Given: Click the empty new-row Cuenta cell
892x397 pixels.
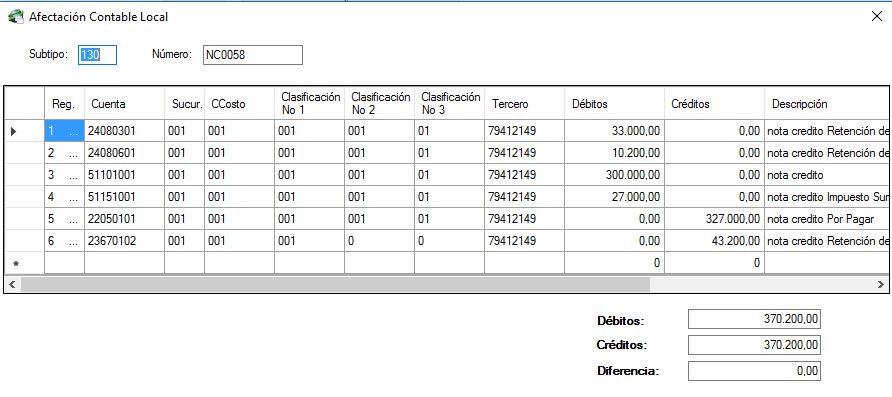Looking at the screenshot, I should pyautogui.click(x=124, y=263).
